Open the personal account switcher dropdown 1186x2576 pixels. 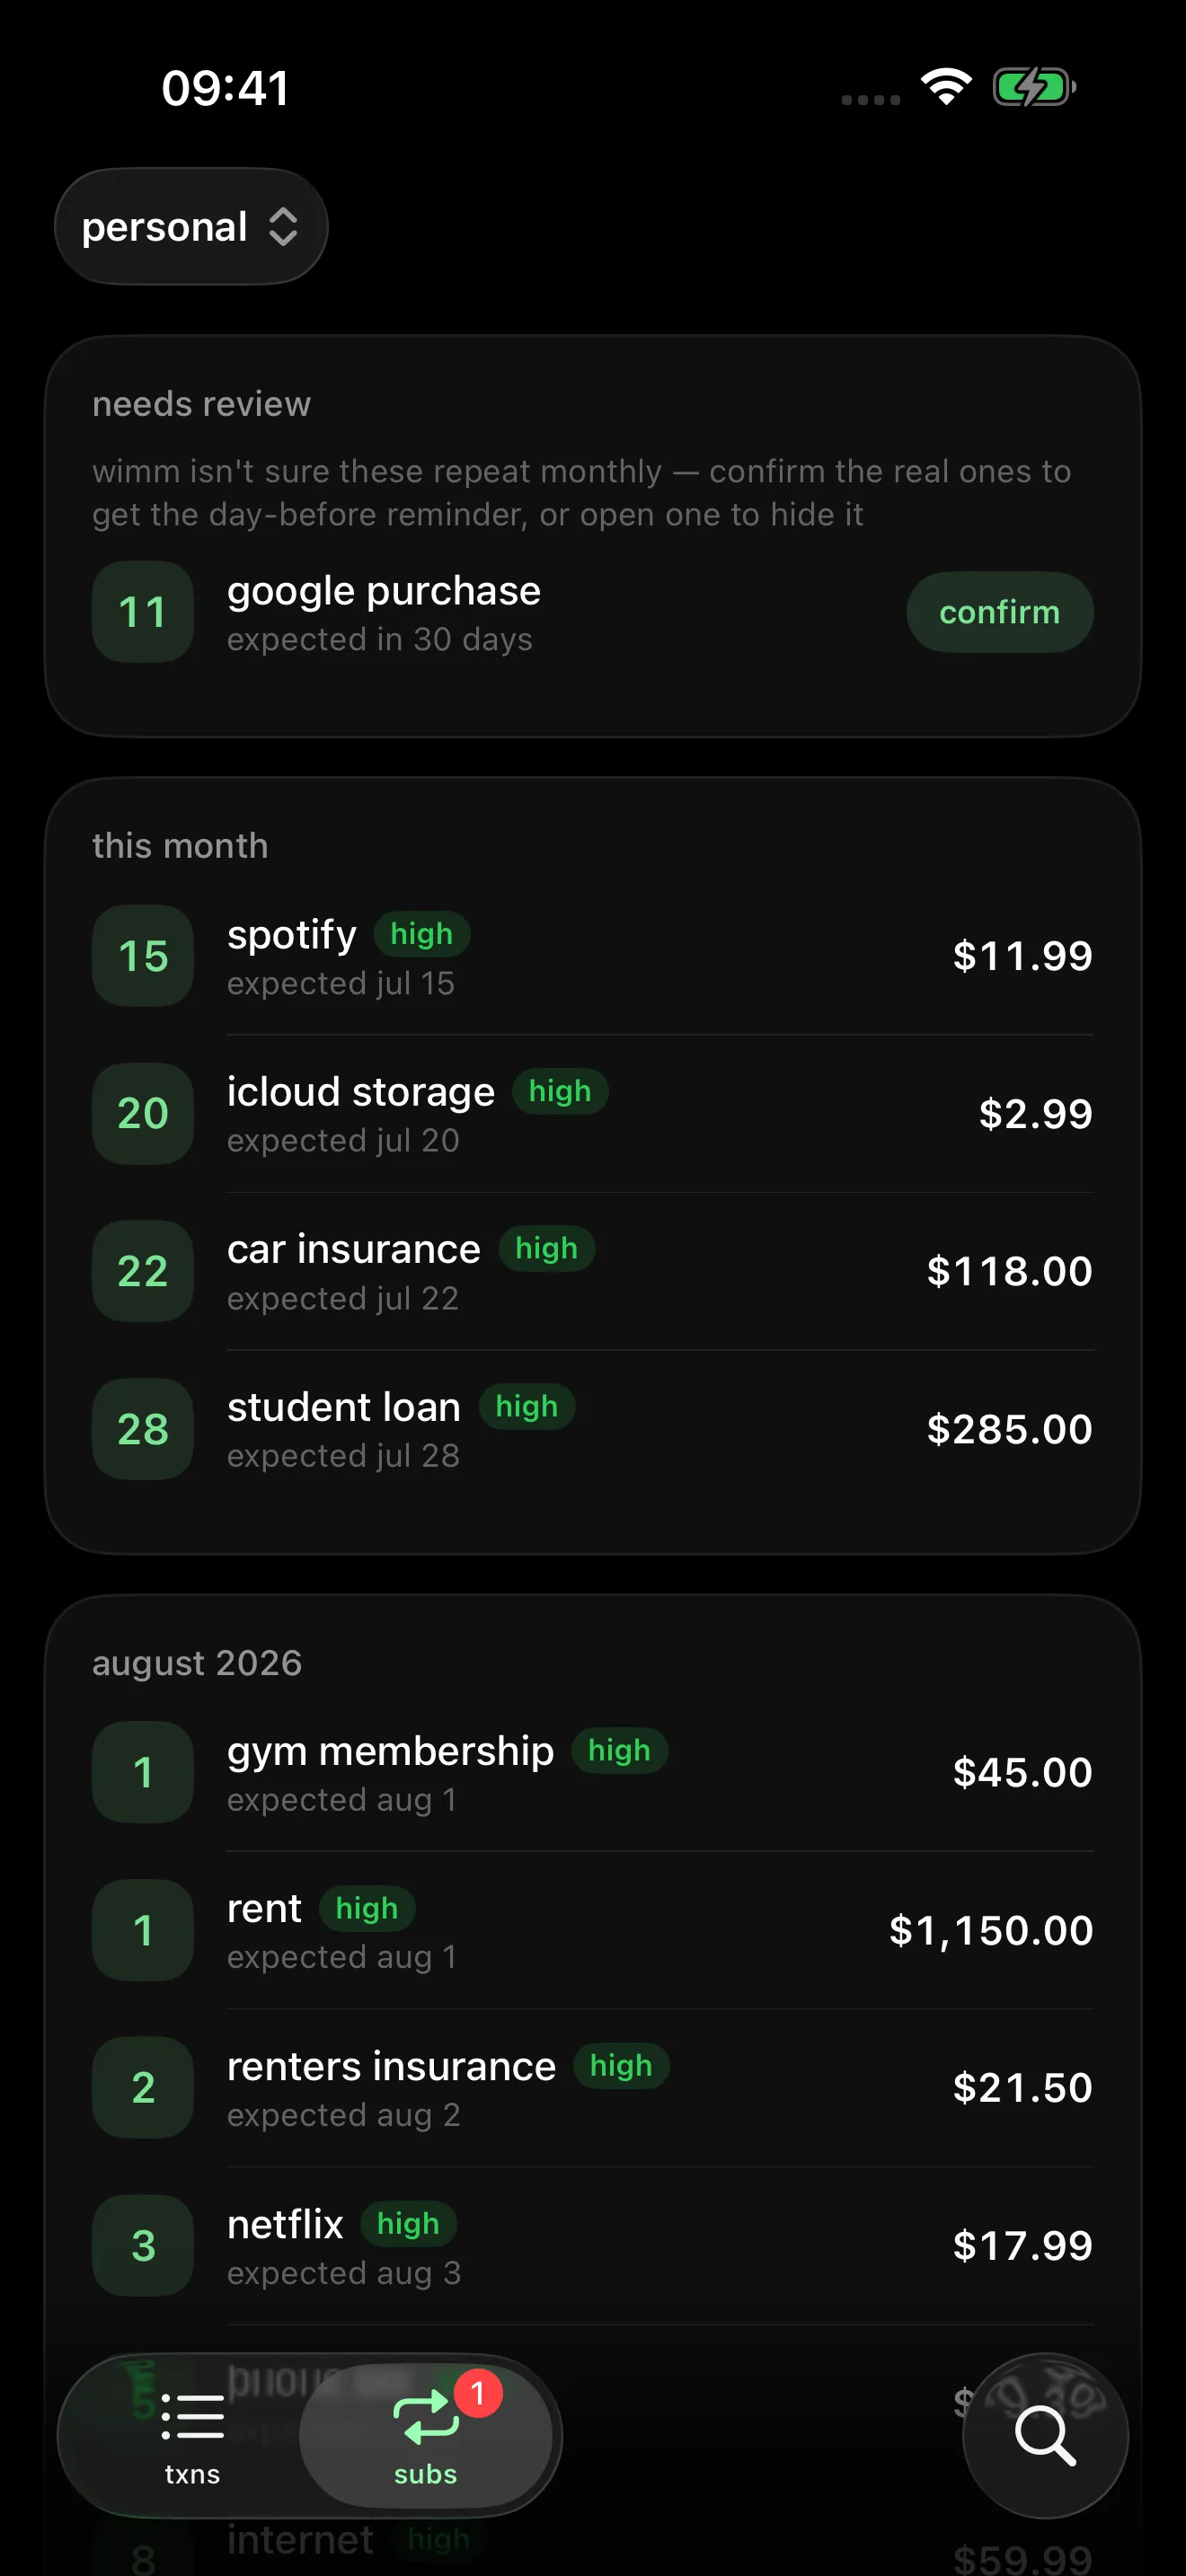pyautogui.click(x=191, y=227)
